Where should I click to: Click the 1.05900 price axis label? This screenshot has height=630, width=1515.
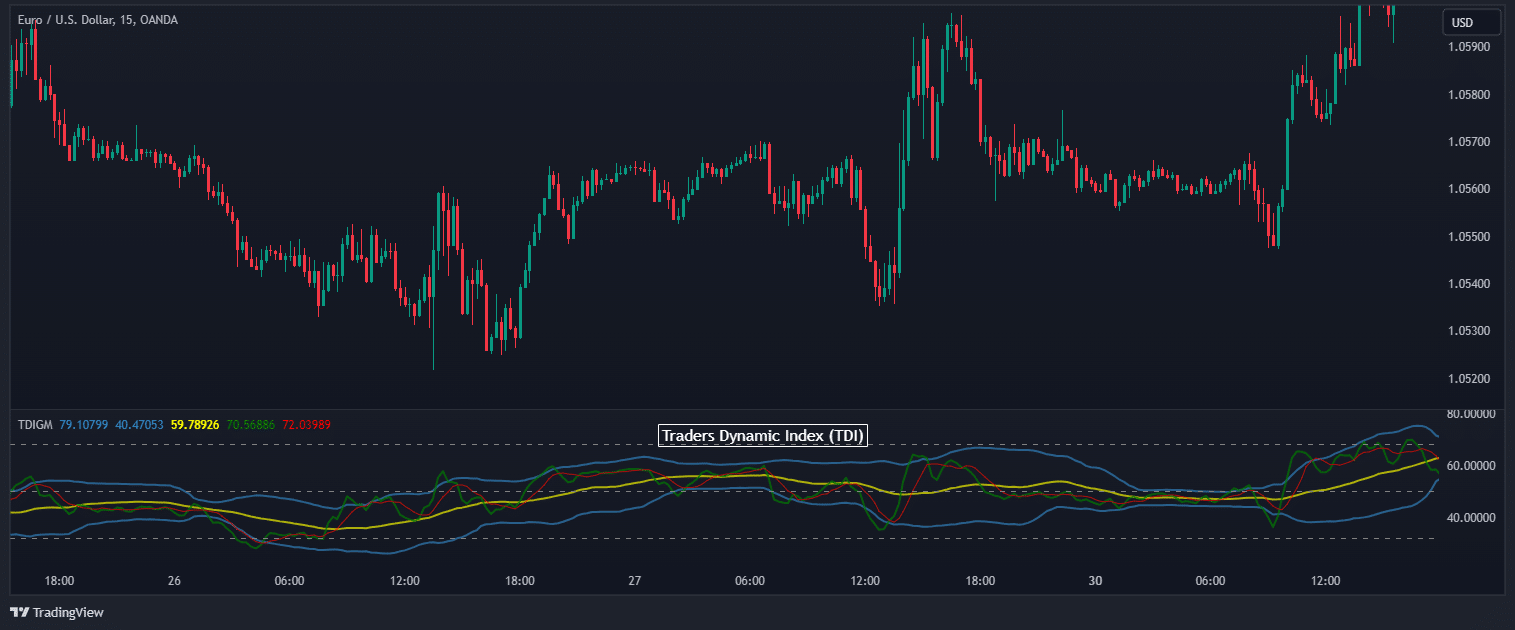click(1470, 46)
